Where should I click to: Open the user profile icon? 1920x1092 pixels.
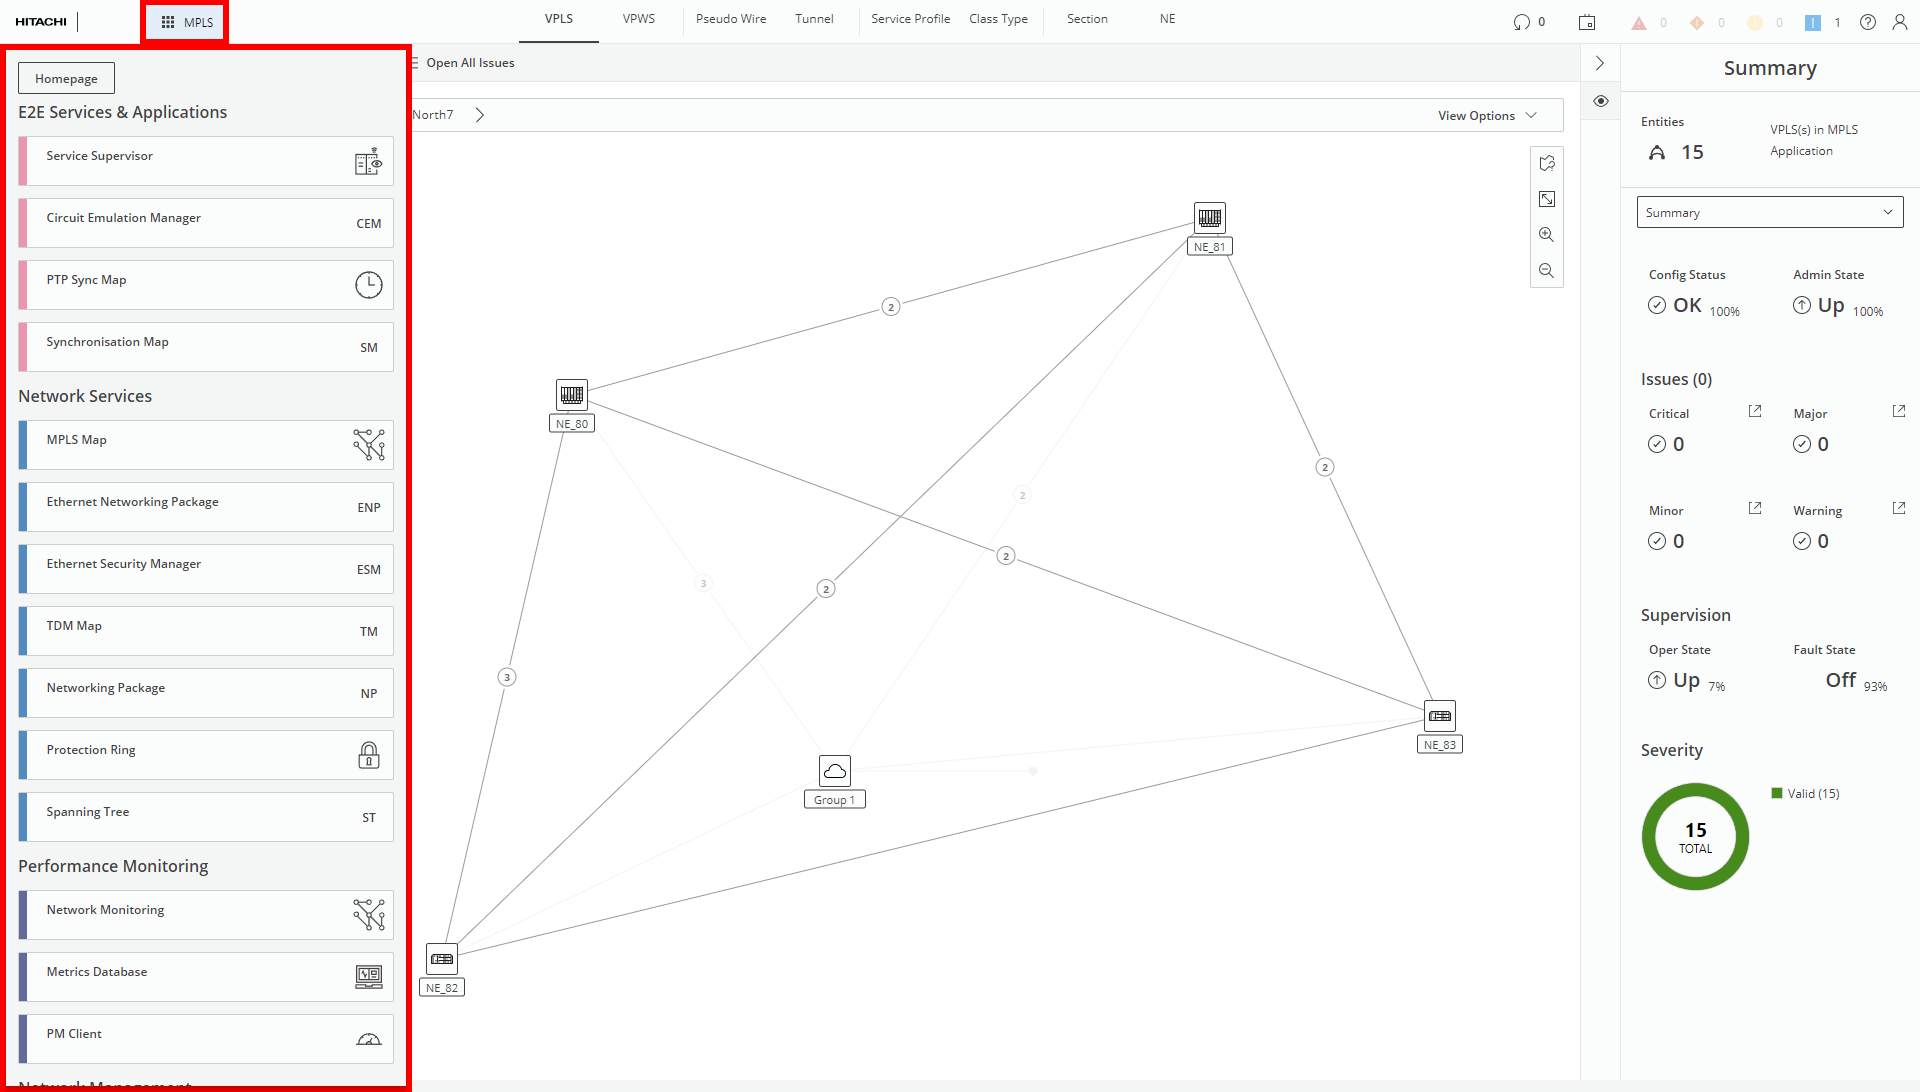(1899, 22)
